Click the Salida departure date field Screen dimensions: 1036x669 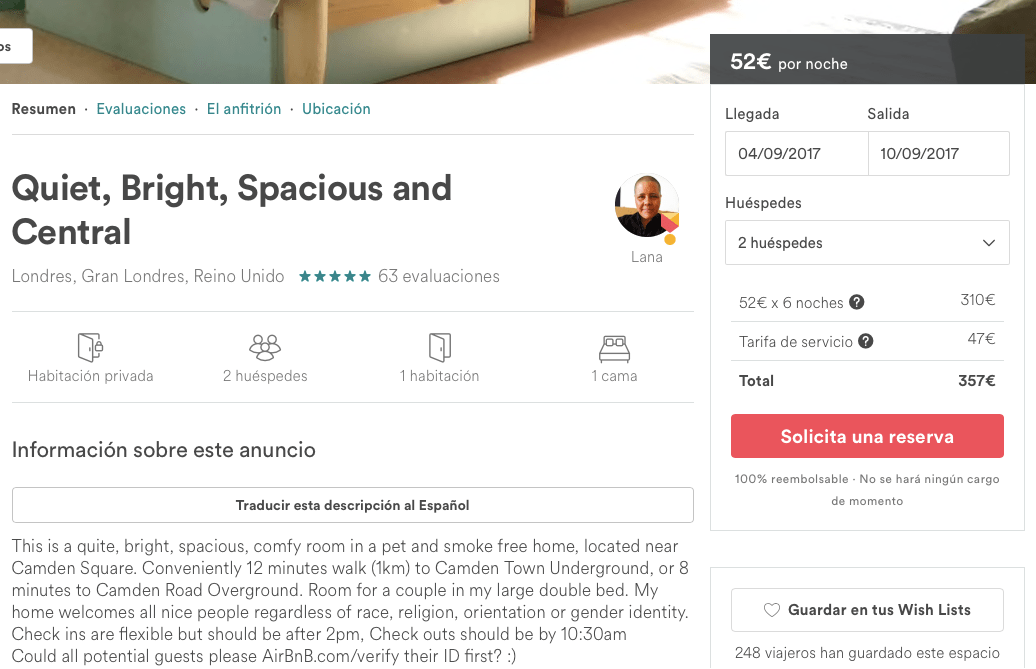(x=938, y=153)
